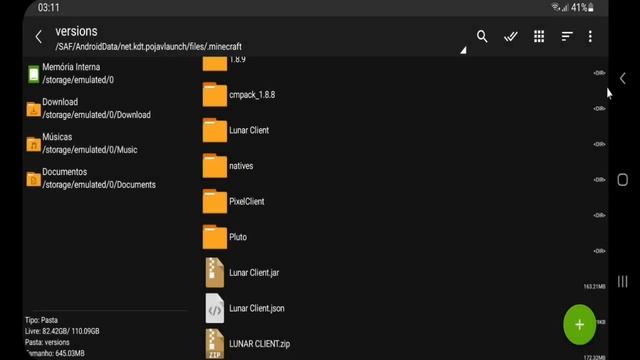Tap the battery 41% status indicator

click(582, 7)
